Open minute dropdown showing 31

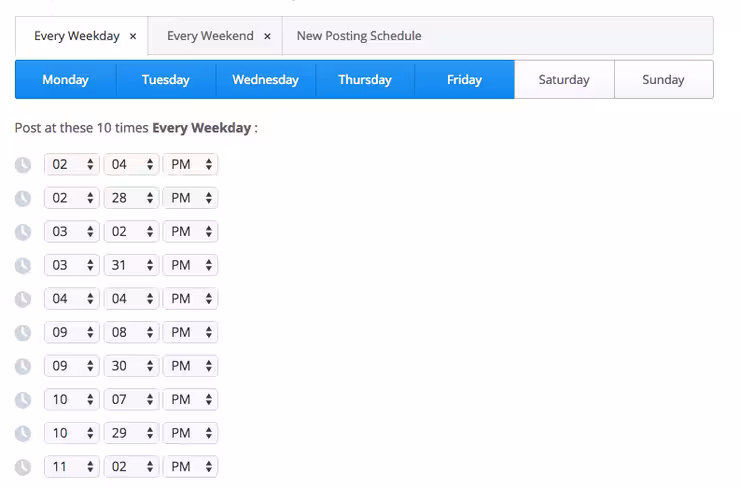point(131,265)
